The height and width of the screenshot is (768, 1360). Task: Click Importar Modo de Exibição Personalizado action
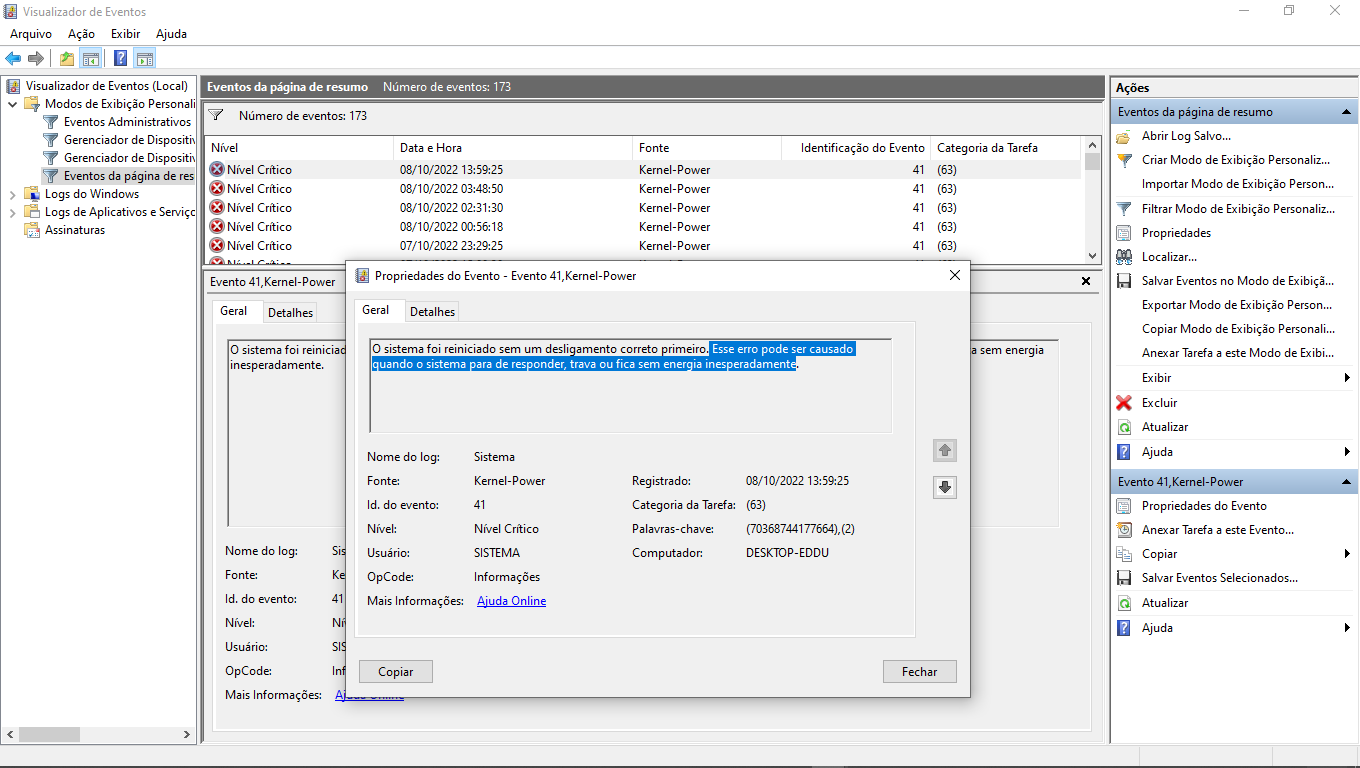click(1238, 184)
